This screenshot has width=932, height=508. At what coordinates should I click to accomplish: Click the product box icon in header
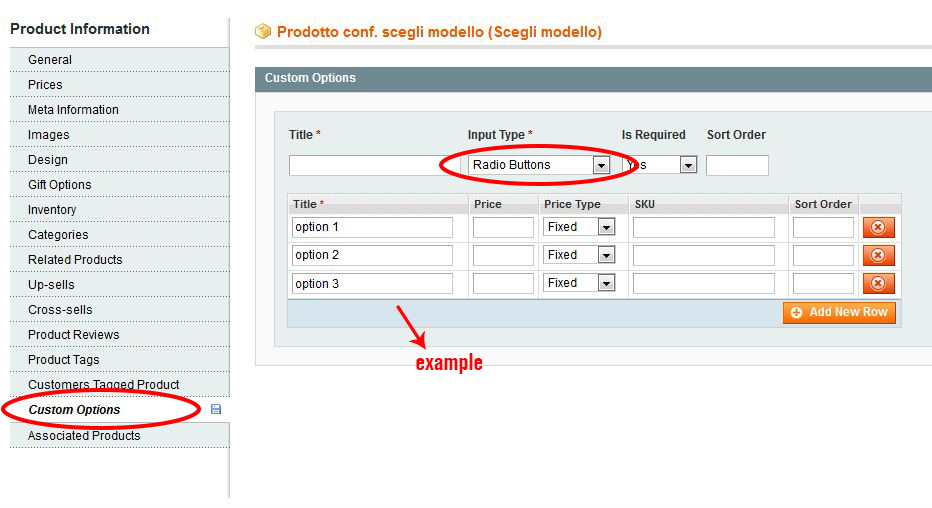click(263, 32)
